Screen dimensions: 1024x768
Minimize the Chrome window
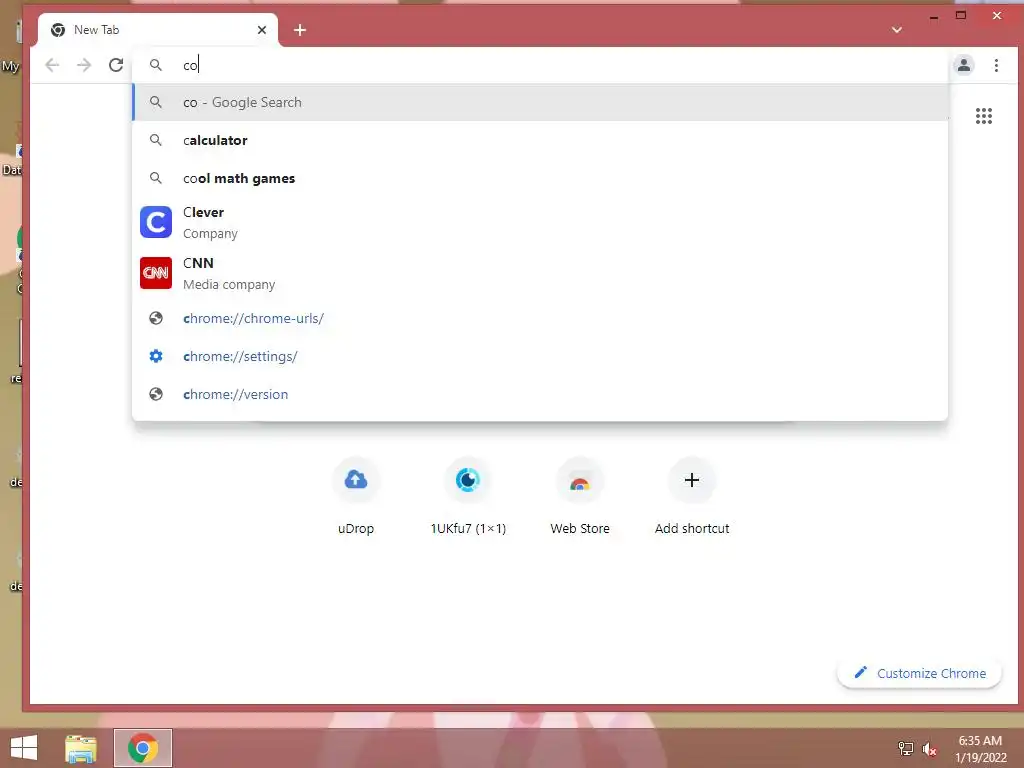[934, 16]
